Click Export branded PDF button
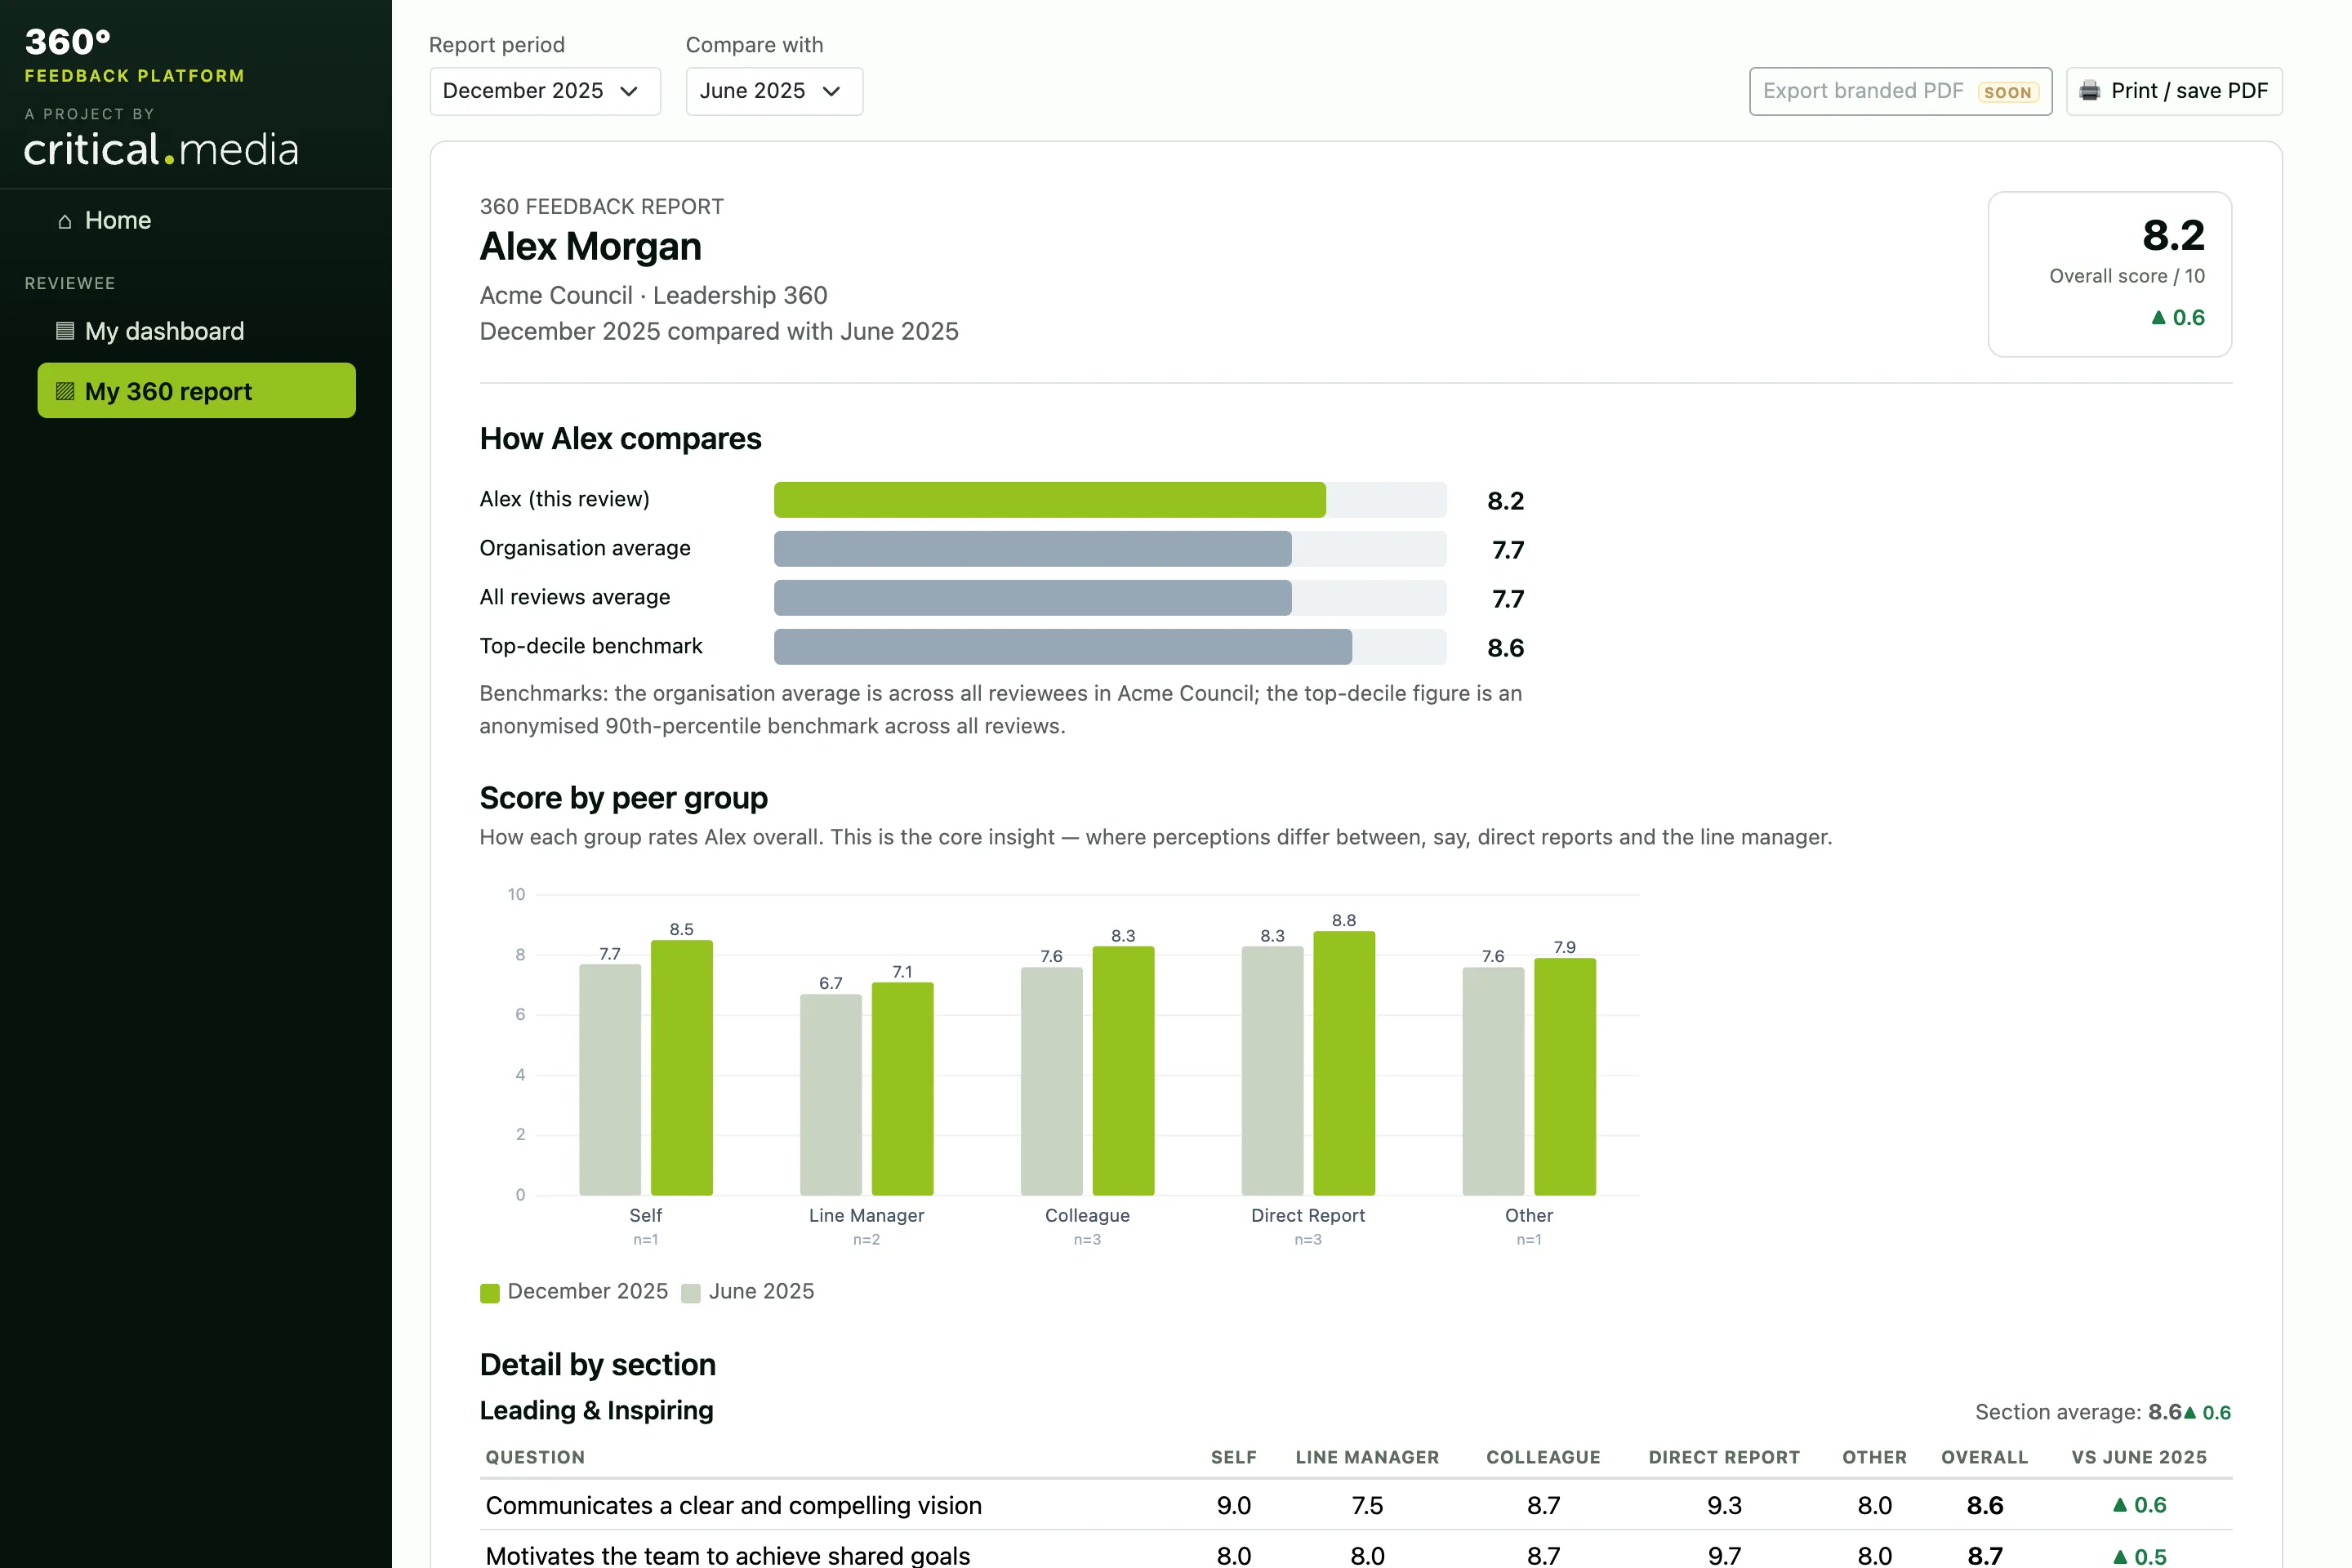The height and width of the screenshot is (1568, 2352). point(1900,91)
